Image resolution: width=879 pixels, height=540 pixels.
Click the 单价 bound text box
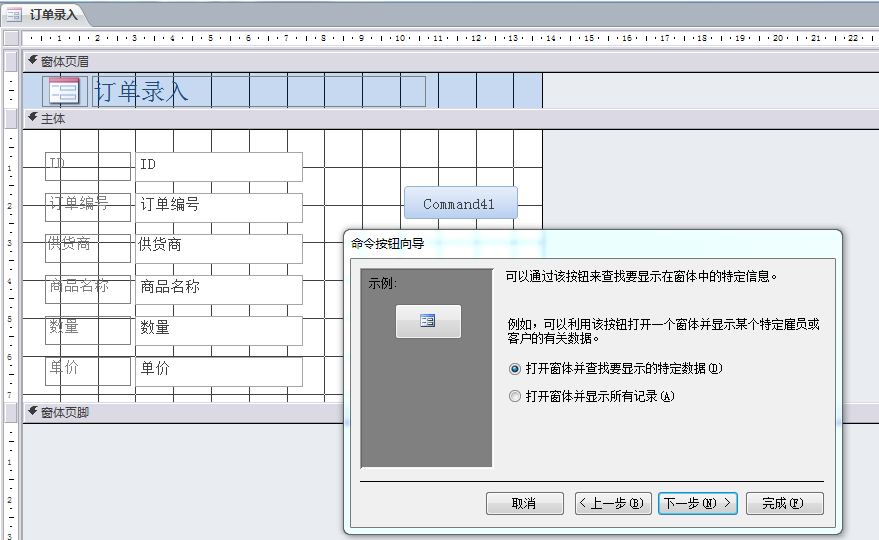[x=218, y=371]
